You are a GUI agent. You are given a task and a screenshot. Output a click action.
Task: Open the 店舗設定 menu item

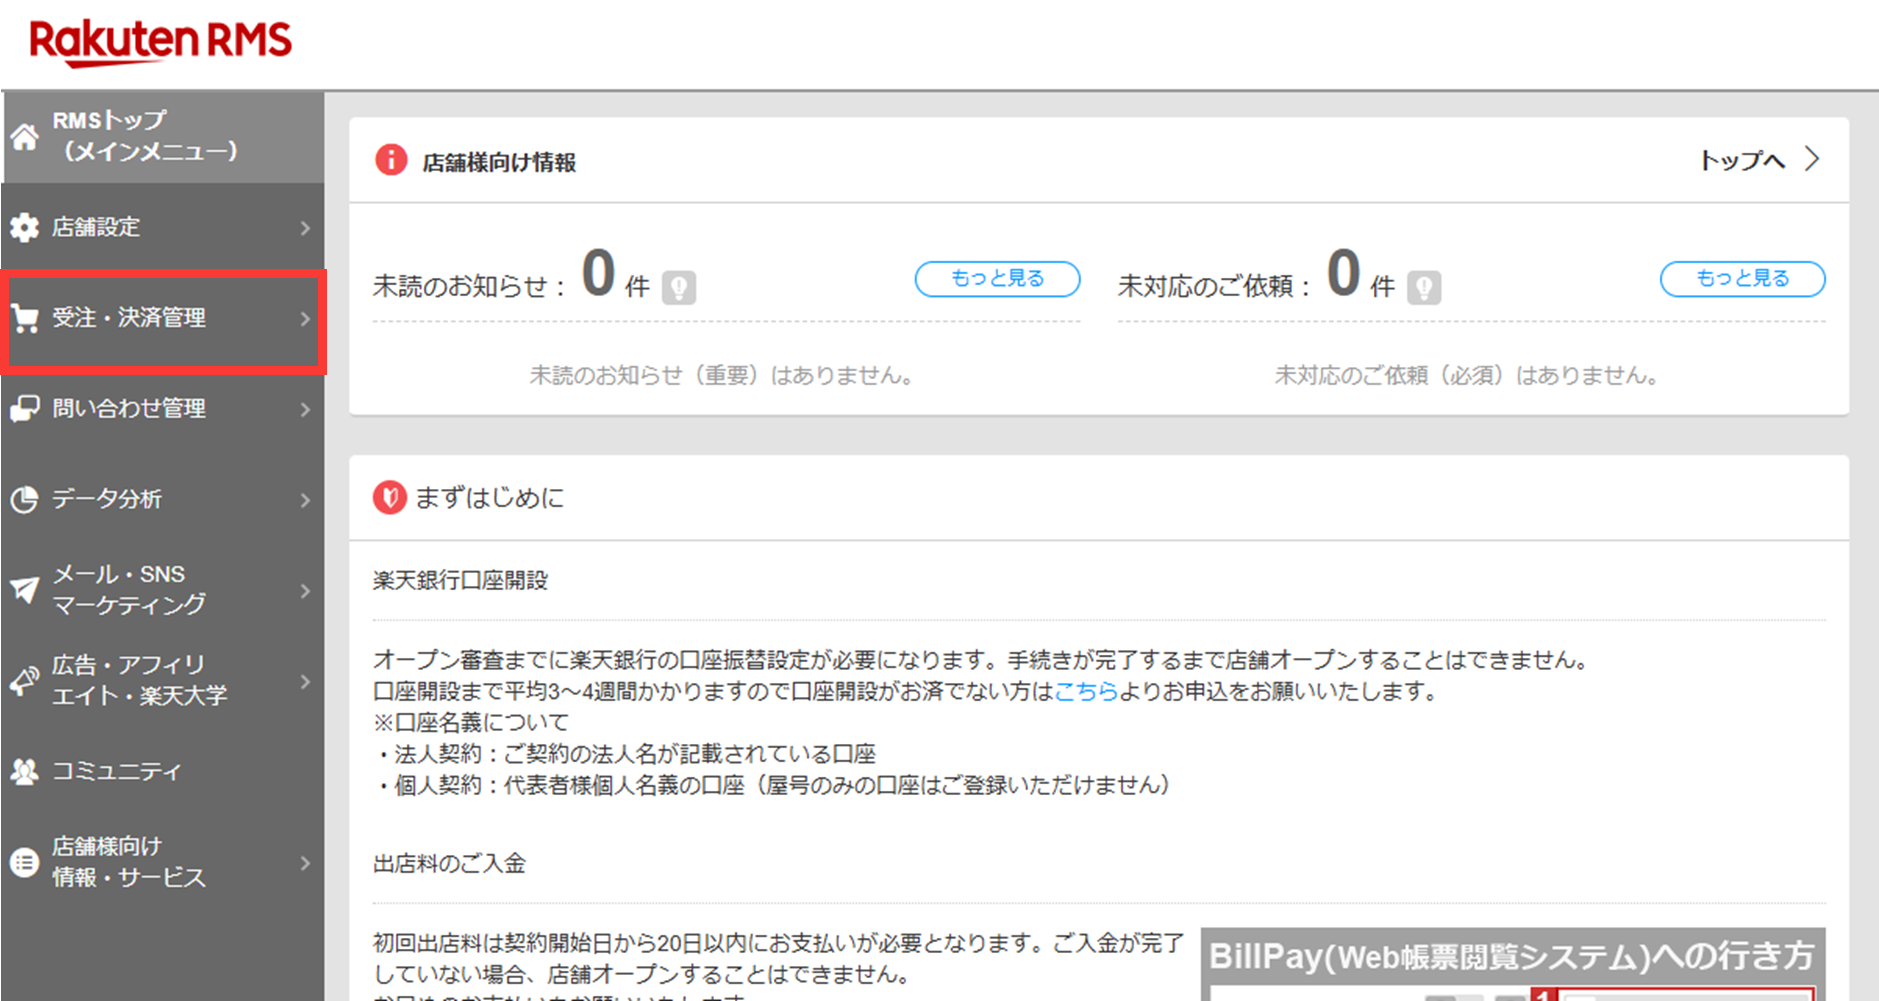pos(163,228)
